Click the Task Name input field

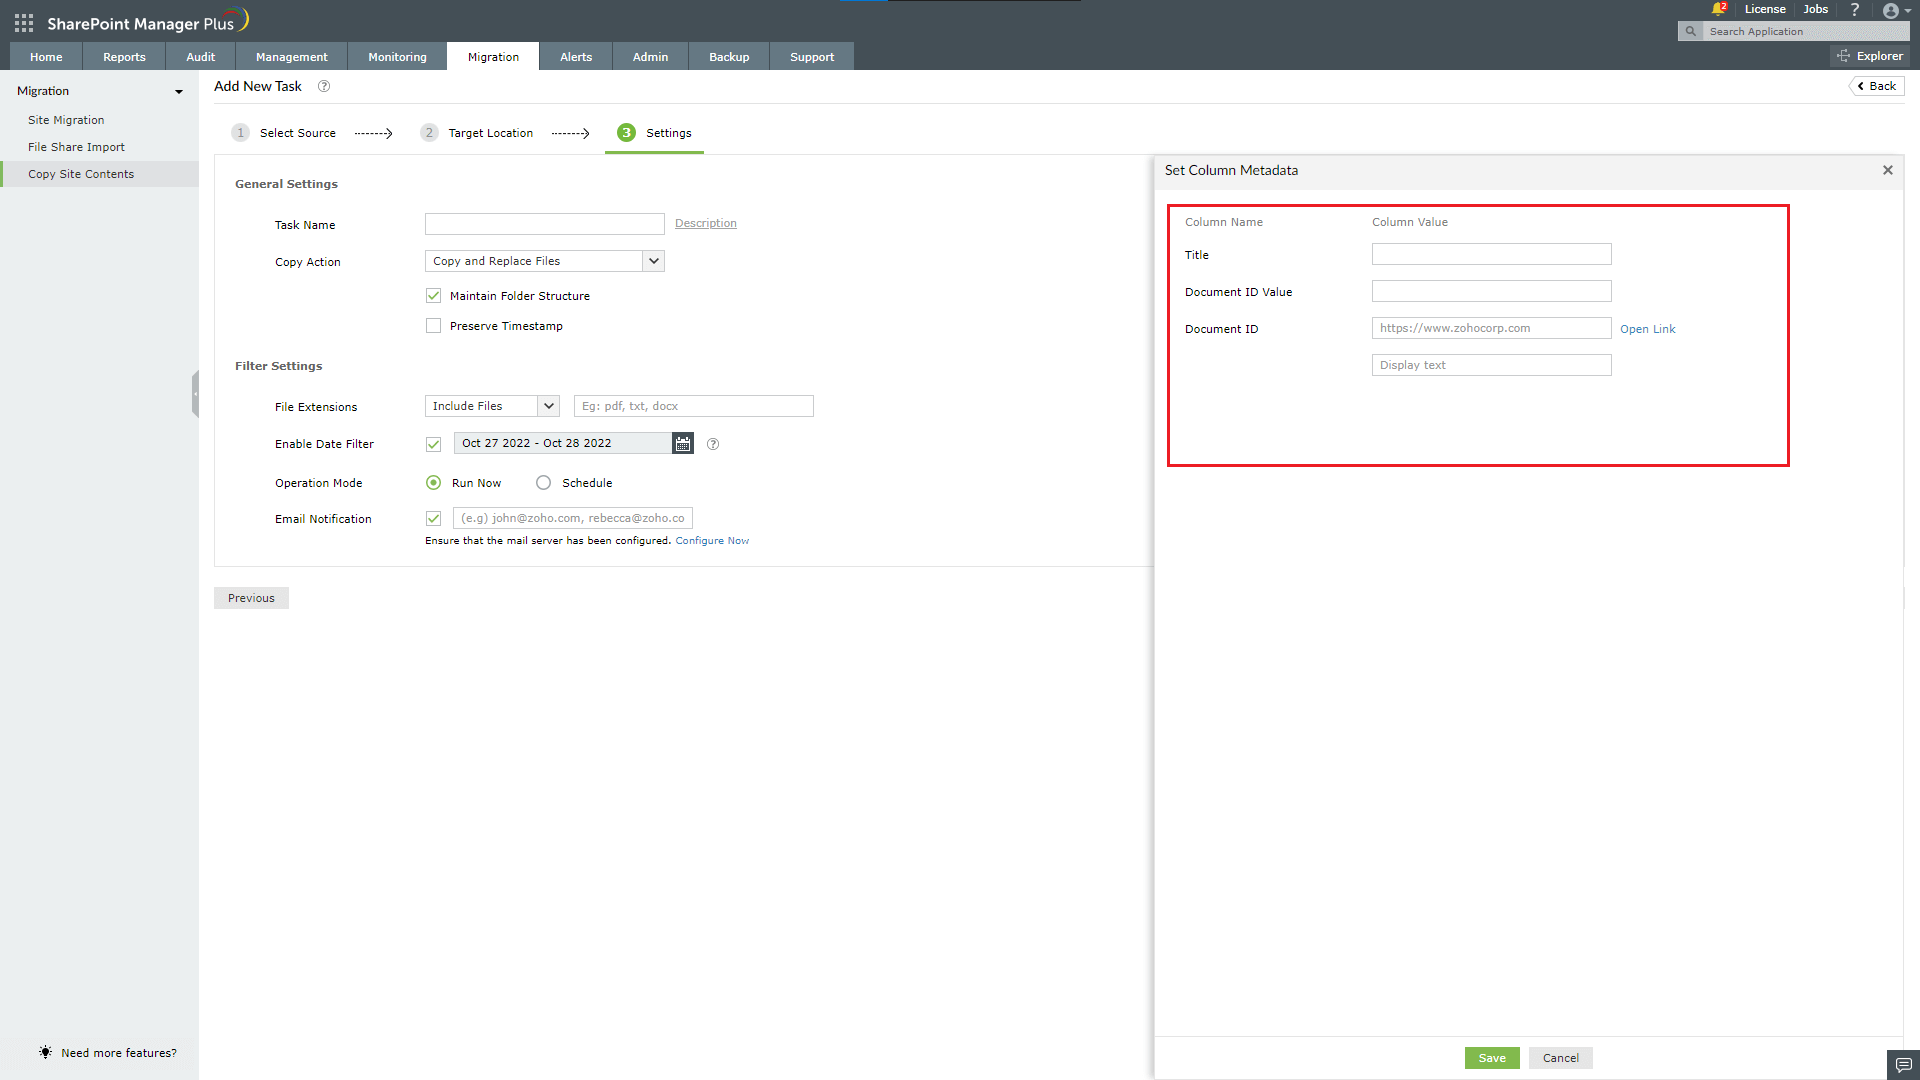click(544, 223)
